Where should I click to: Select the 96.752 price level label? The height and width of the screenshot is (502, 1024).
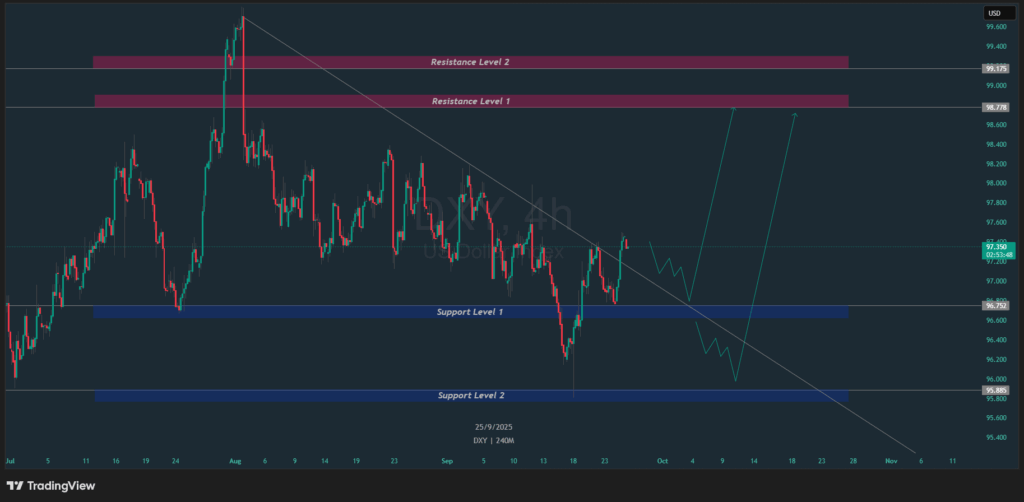point(994,306)
